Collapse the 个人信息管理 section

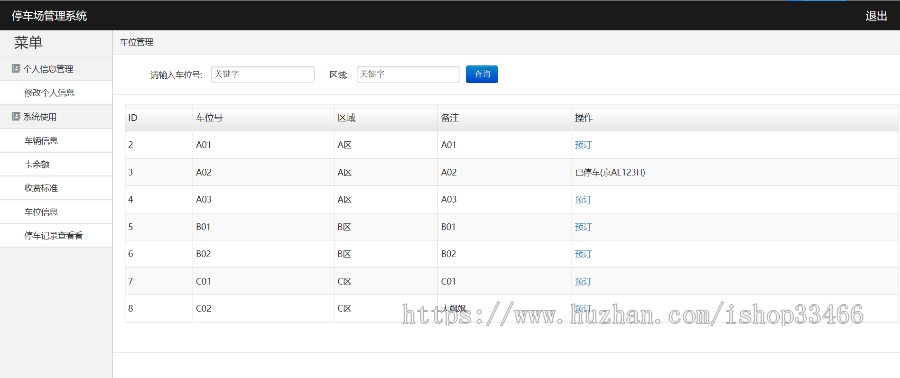coord(56,69)
